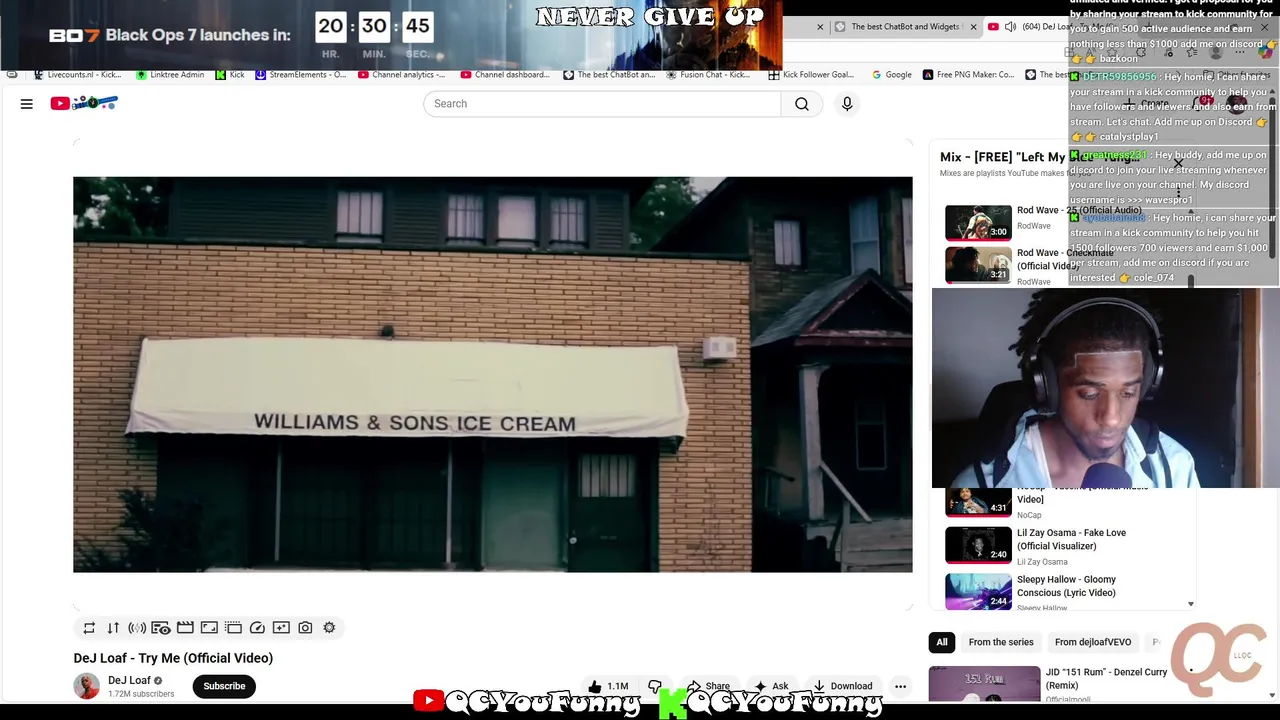Take a screenshot with the camera icon
Image resolution: width=1280 pixels, height=720 pixels.
tap(305, 628)
